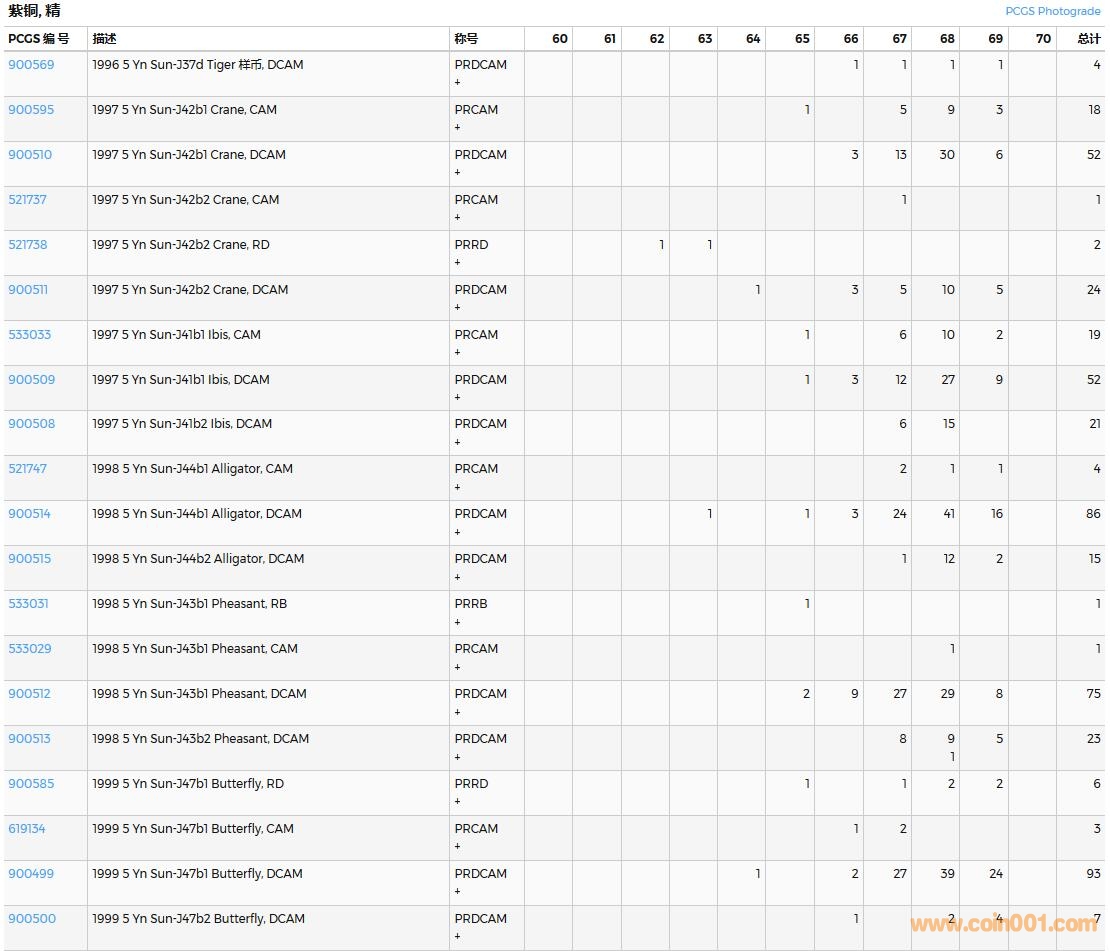Screen dimensions: 1110x951
Task: Click PCGS number 533031 link
Action: pyautogui.click(x=29, y=604)
